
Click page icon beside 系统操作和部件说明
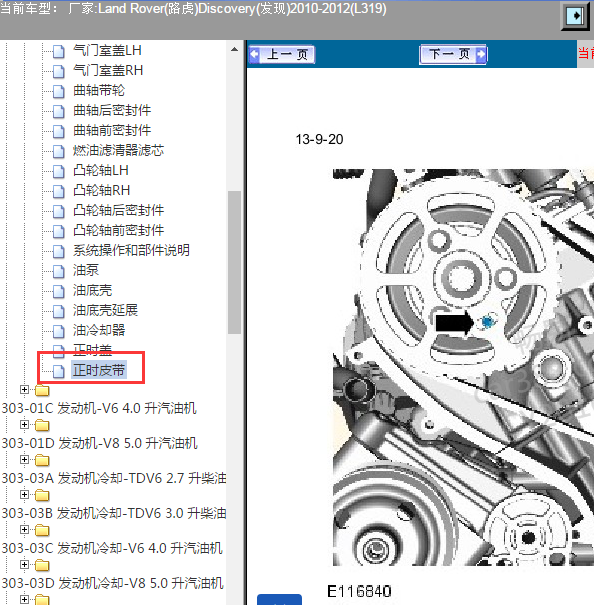click(58, 252)
